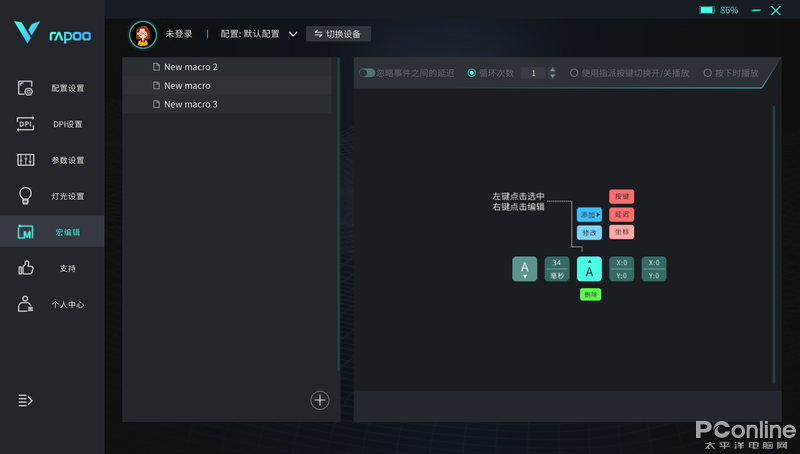Select the New macro 3 row
The image size is (800, 454).
pos(227,104)
